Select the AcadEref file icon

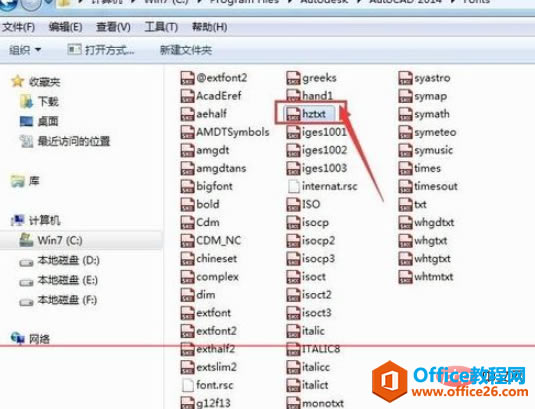click(187, 96)
